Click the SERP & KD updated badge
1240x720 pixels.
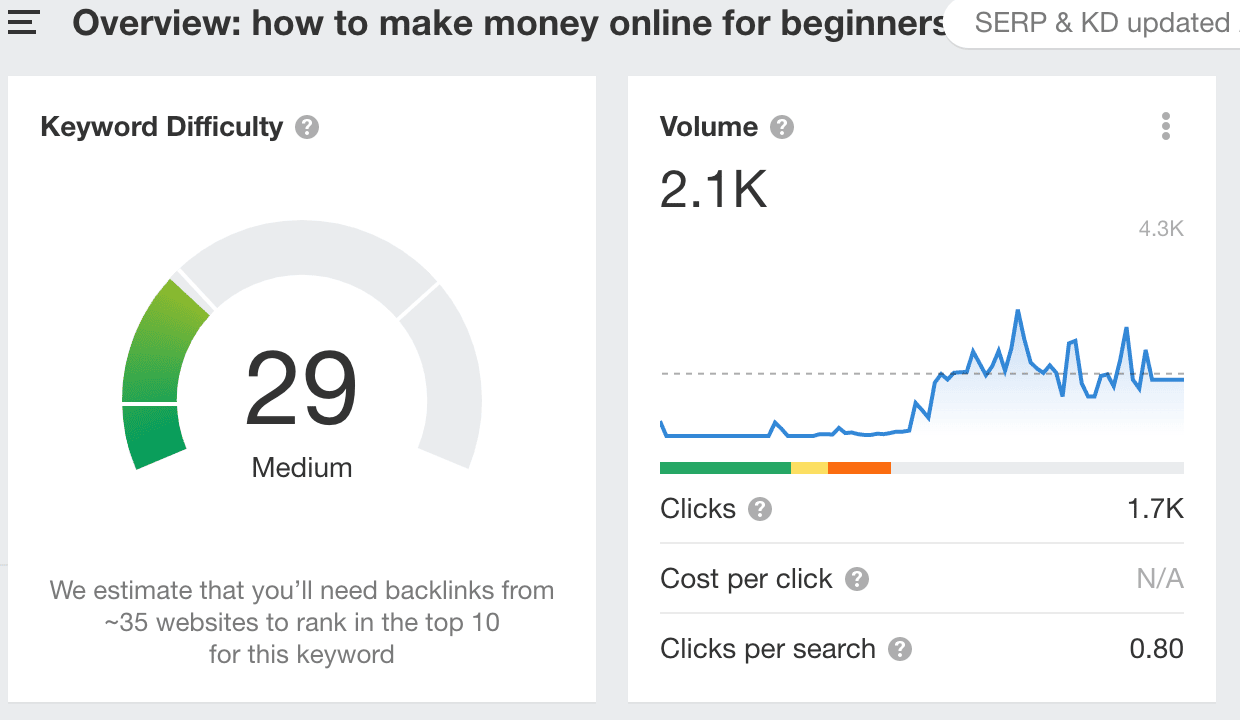[1092, 23]
